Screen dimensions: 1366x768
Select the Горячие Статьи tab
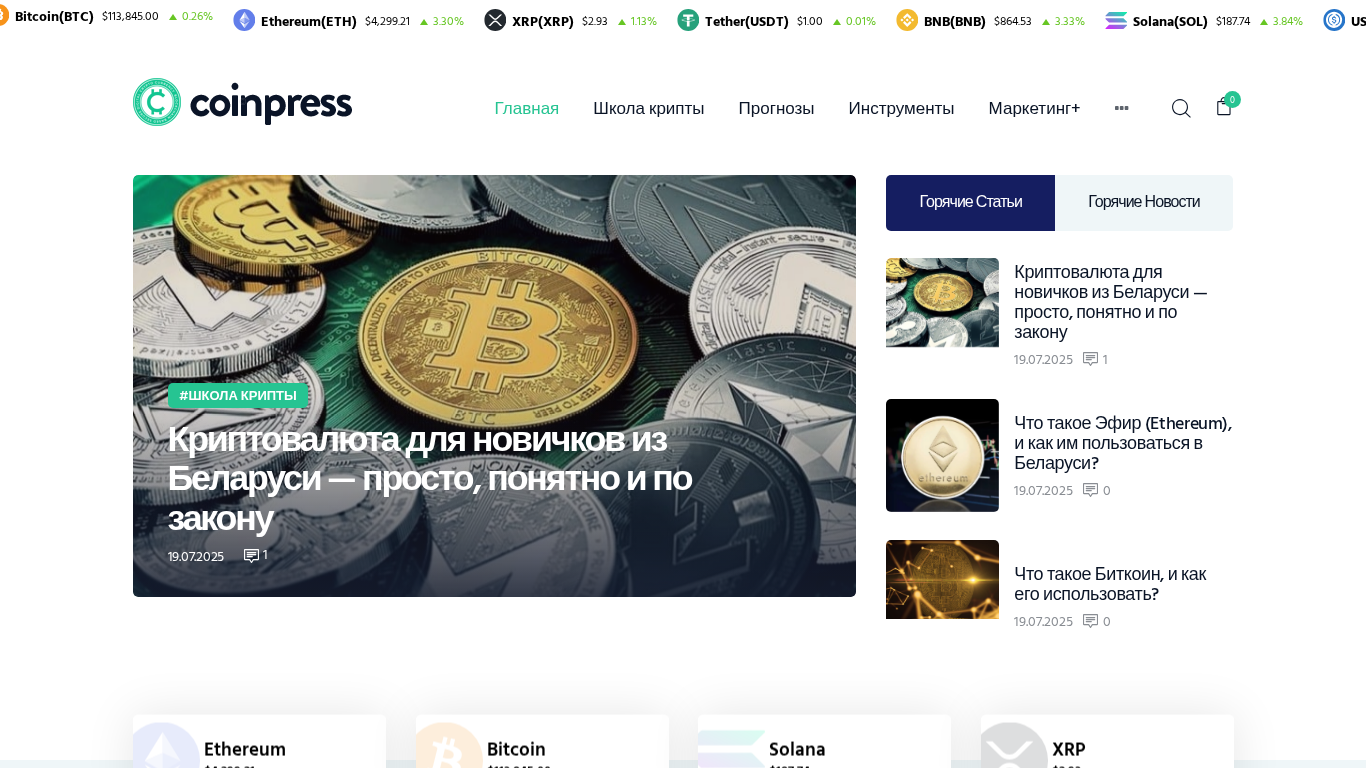970,202
